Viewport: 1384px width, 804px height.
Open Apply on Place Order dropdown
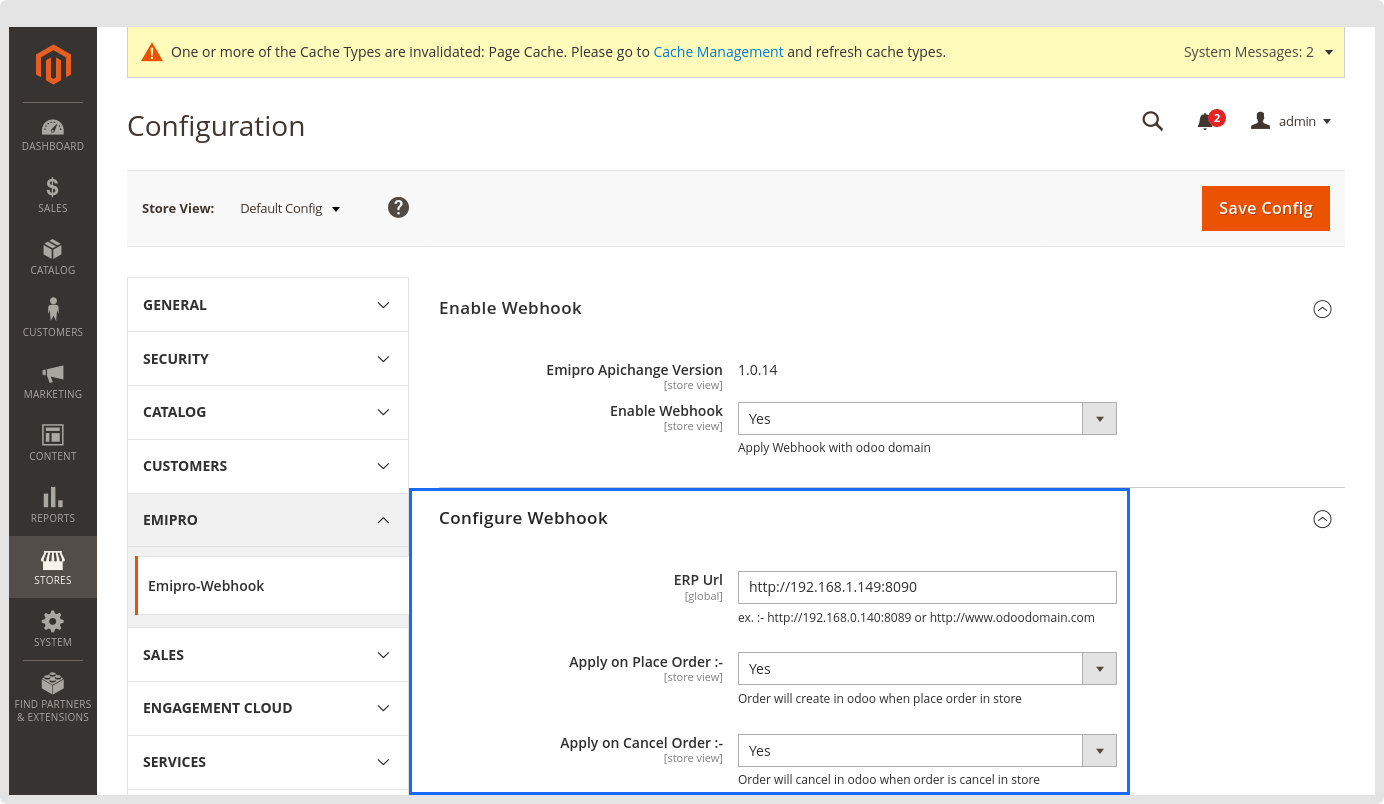click(926, 669)
